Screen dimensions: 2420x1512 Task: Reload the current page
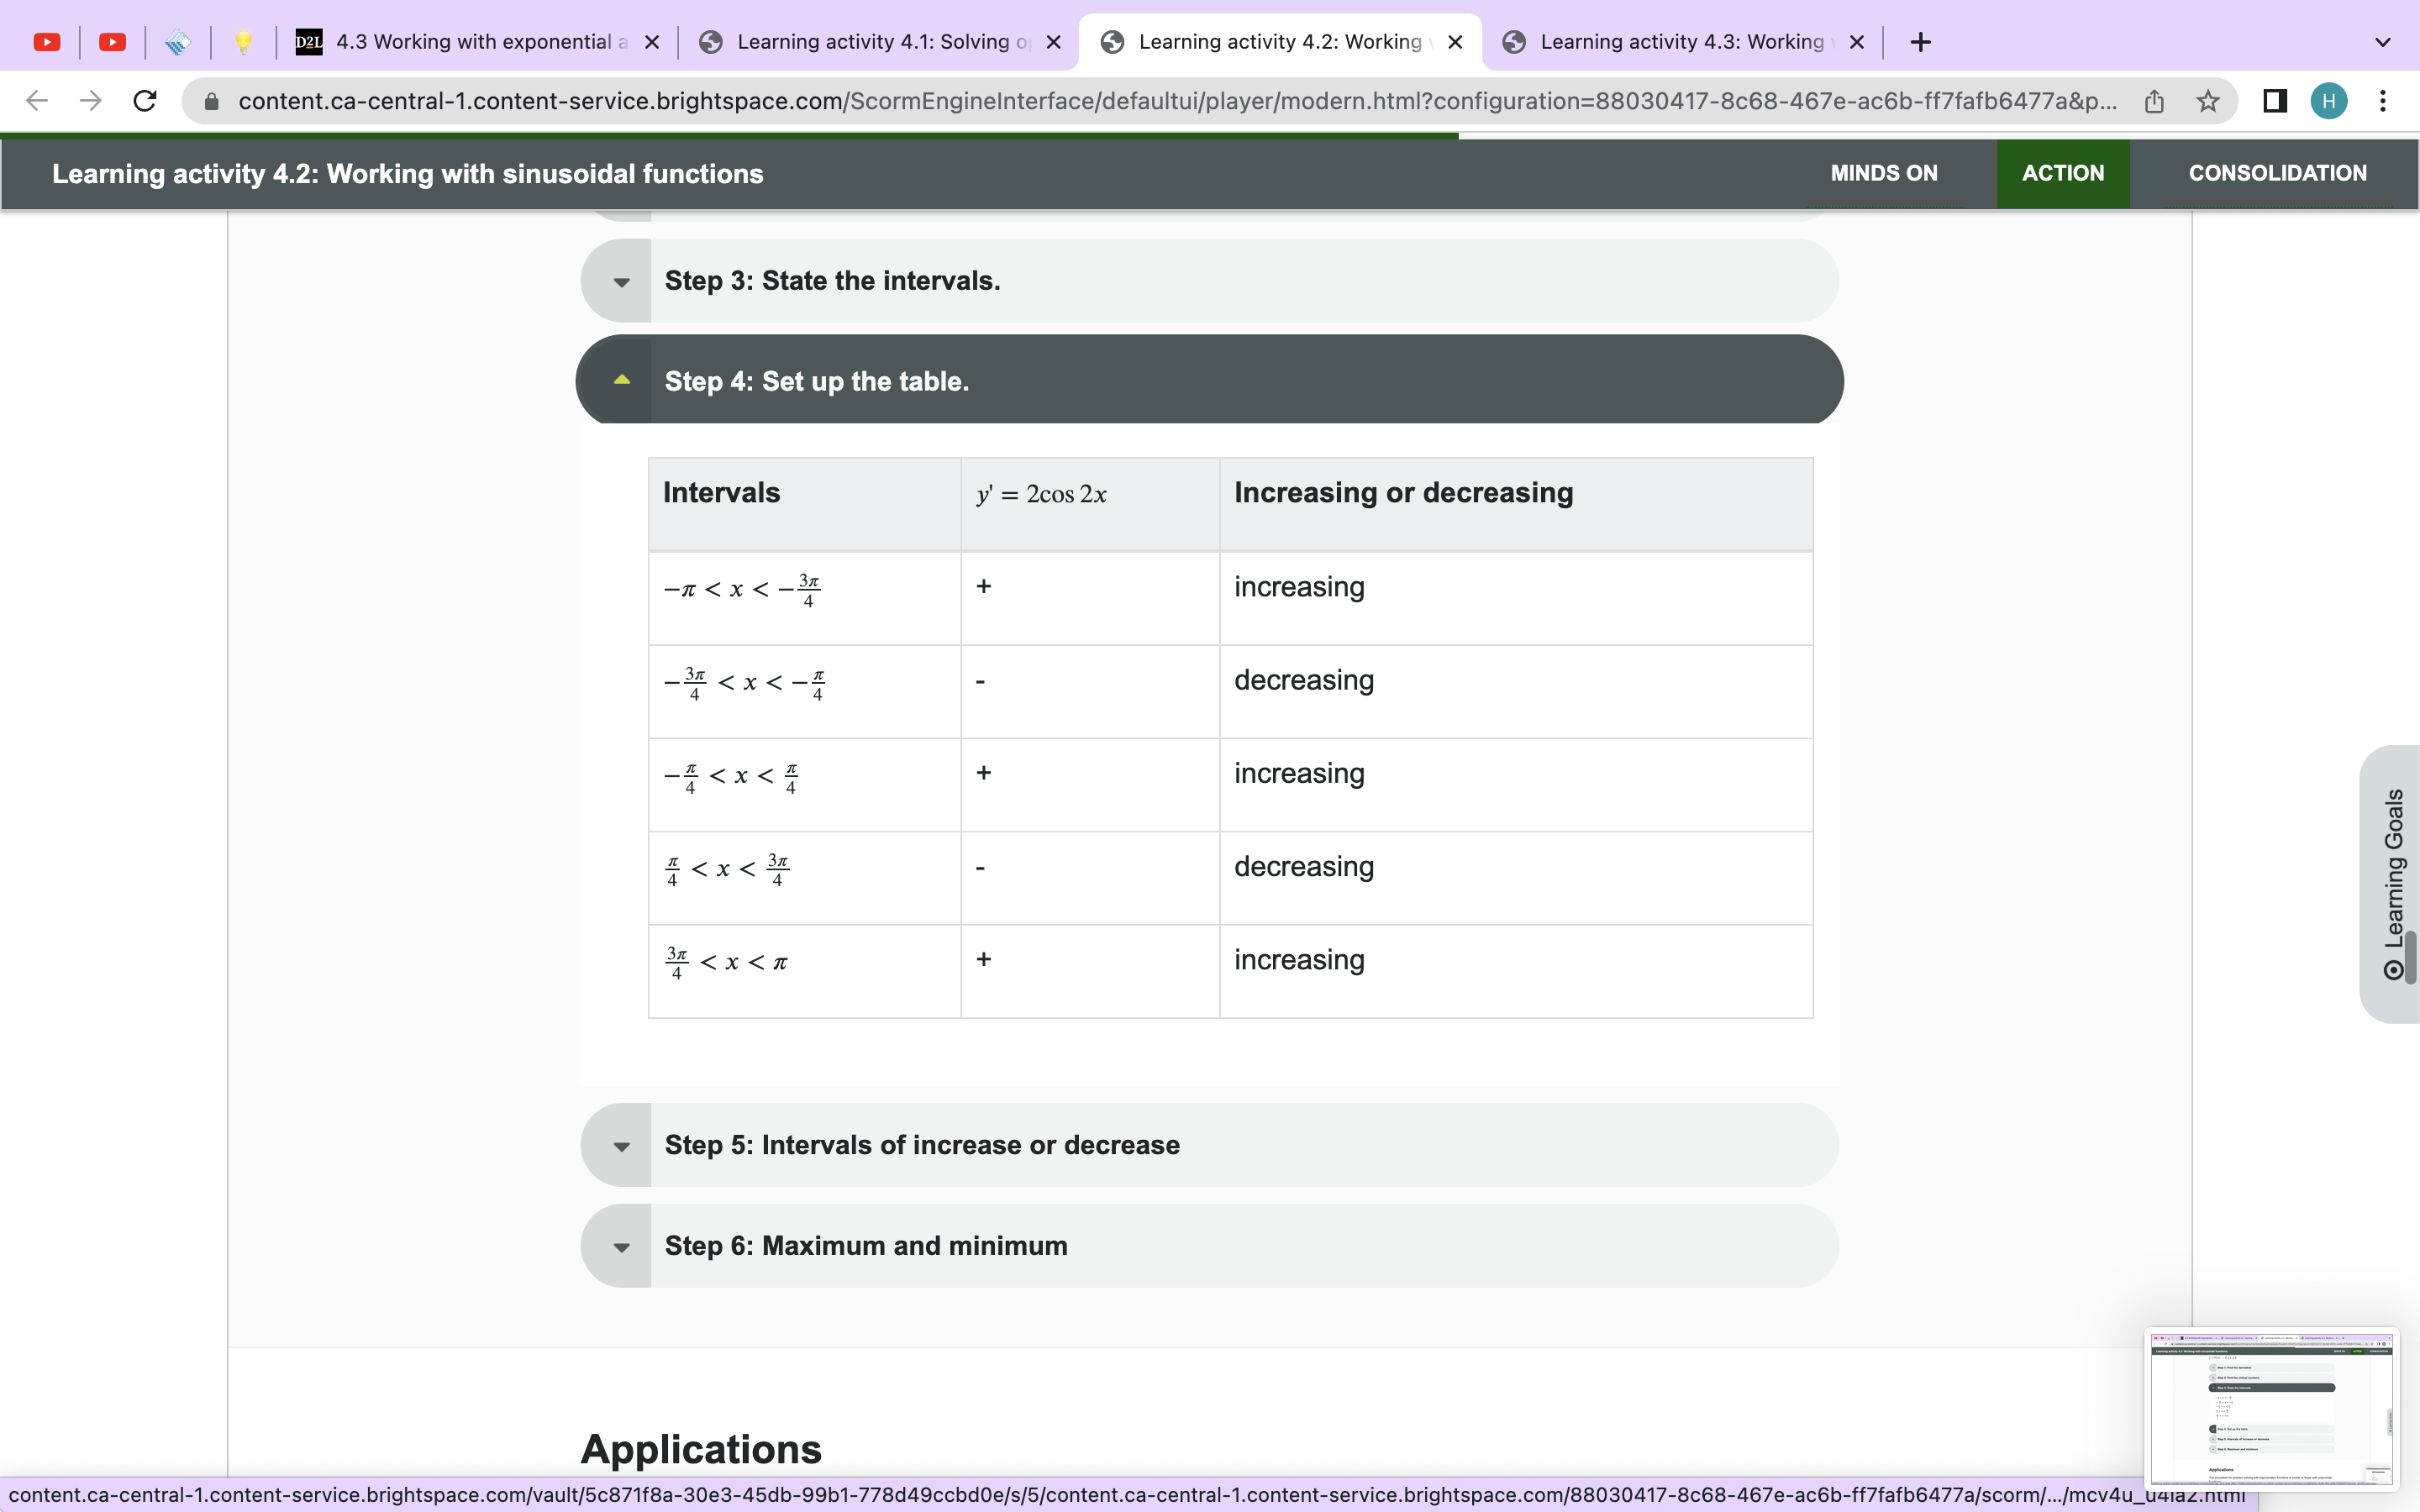tap(145, 100)
